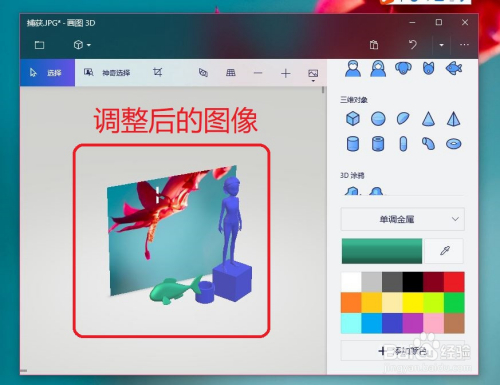Screen dimensions: 500x385
Task: Zoom in with the plus button
Action: [x=286, y=73]
